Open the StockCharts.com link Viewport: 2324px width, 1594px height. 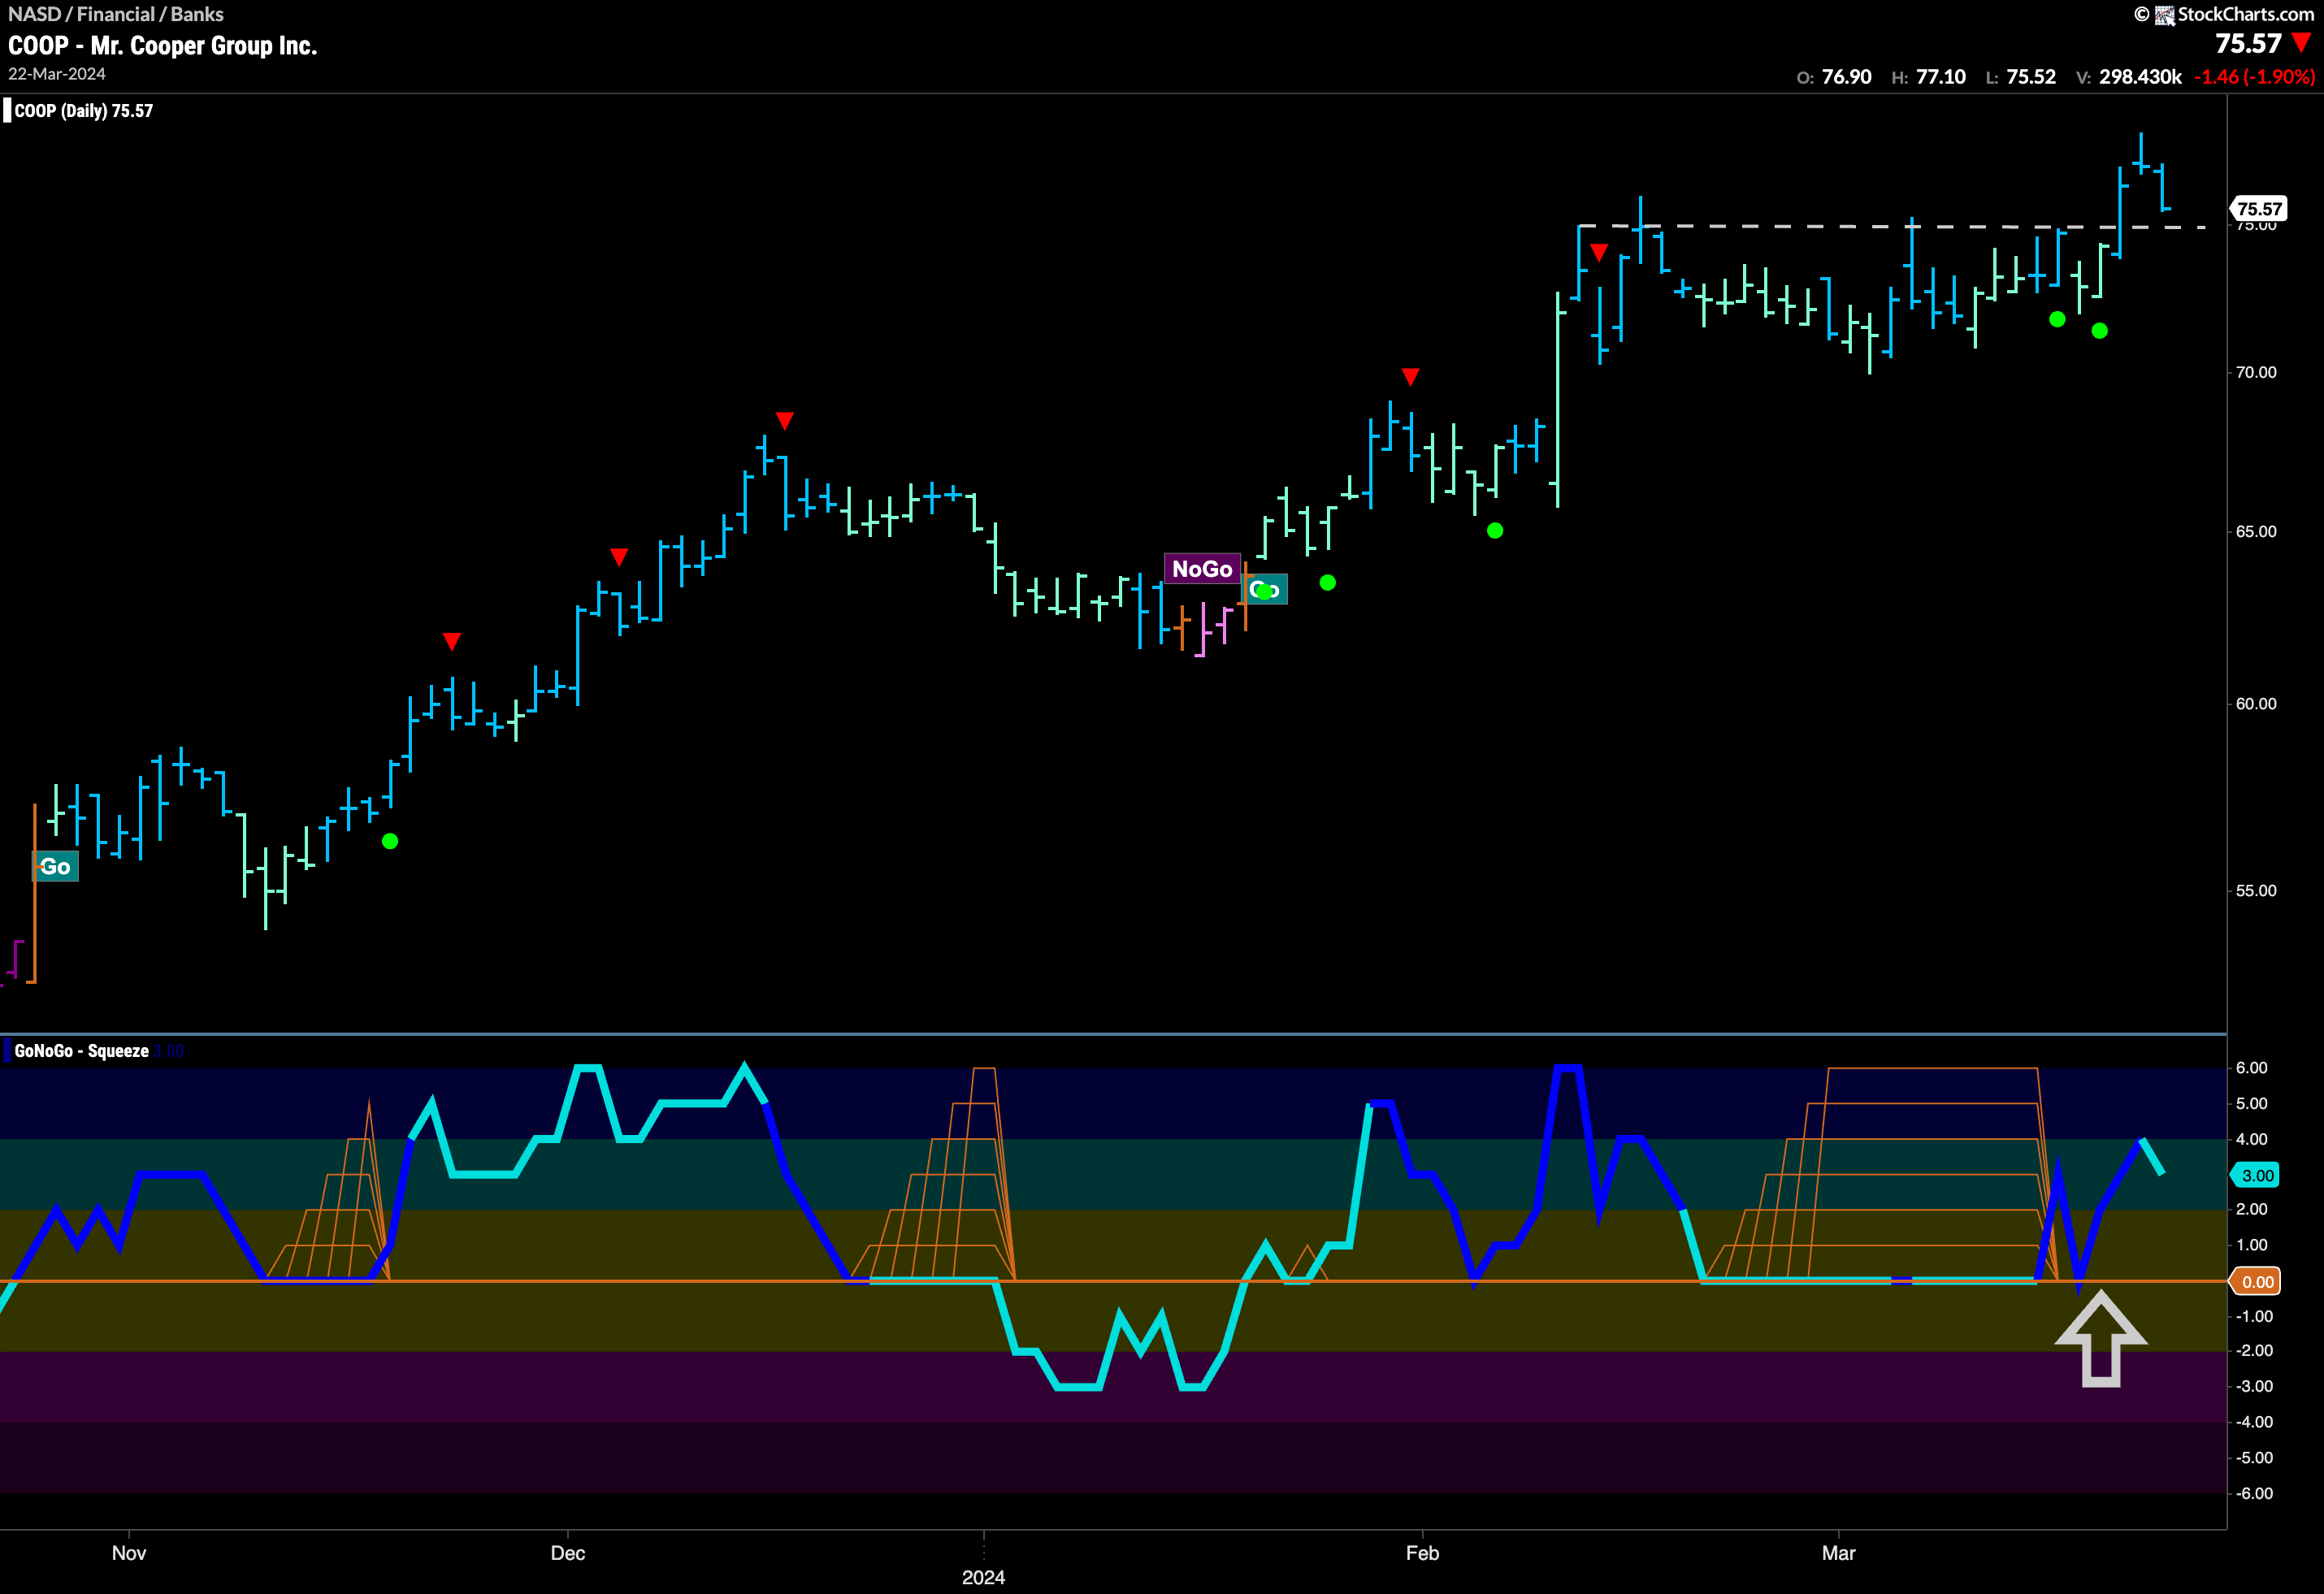2245,14
